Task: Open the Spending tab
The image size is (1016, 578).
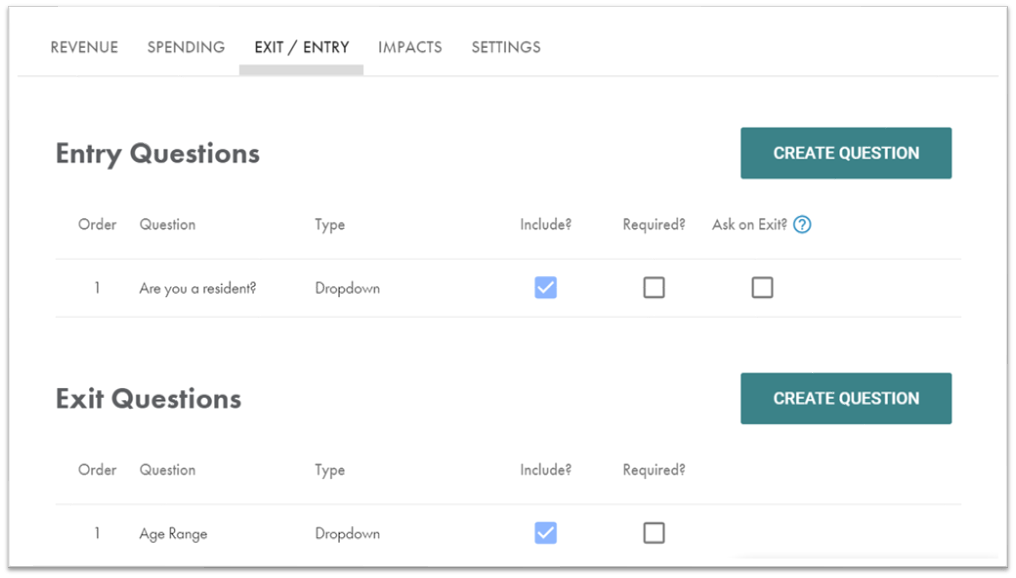Action: [x=186, y=47]
